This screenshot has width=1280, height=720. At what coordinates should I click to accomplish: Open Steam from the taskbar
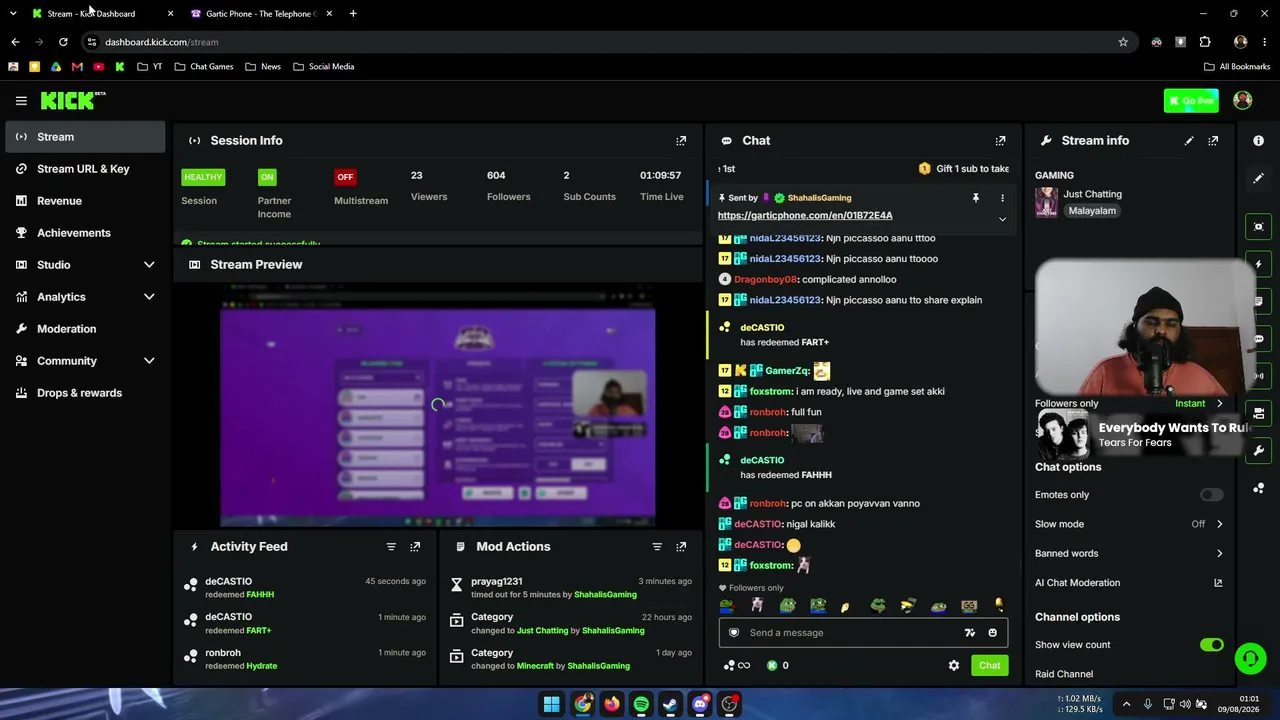[670, 704]
